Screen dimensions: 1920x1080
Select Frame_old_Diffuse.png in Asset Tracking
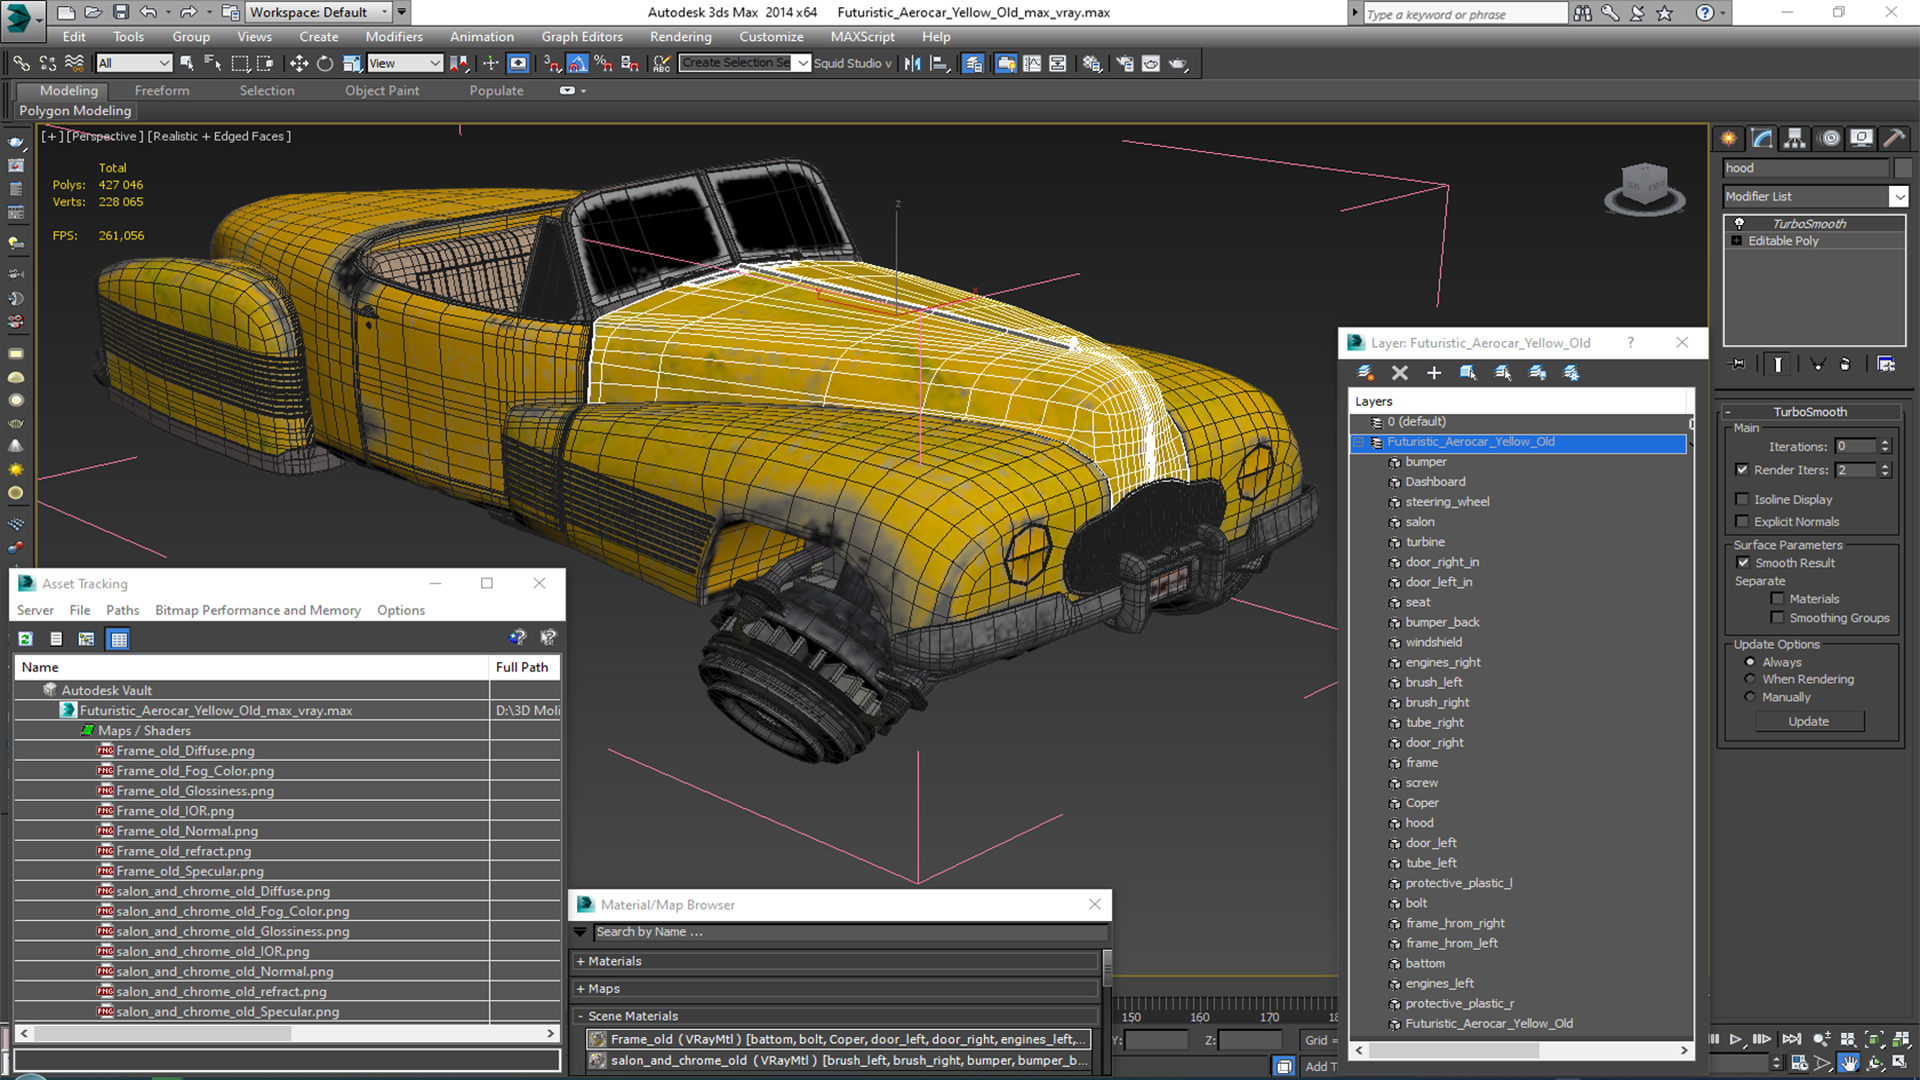pyautogui.click(x=185, y=751)
